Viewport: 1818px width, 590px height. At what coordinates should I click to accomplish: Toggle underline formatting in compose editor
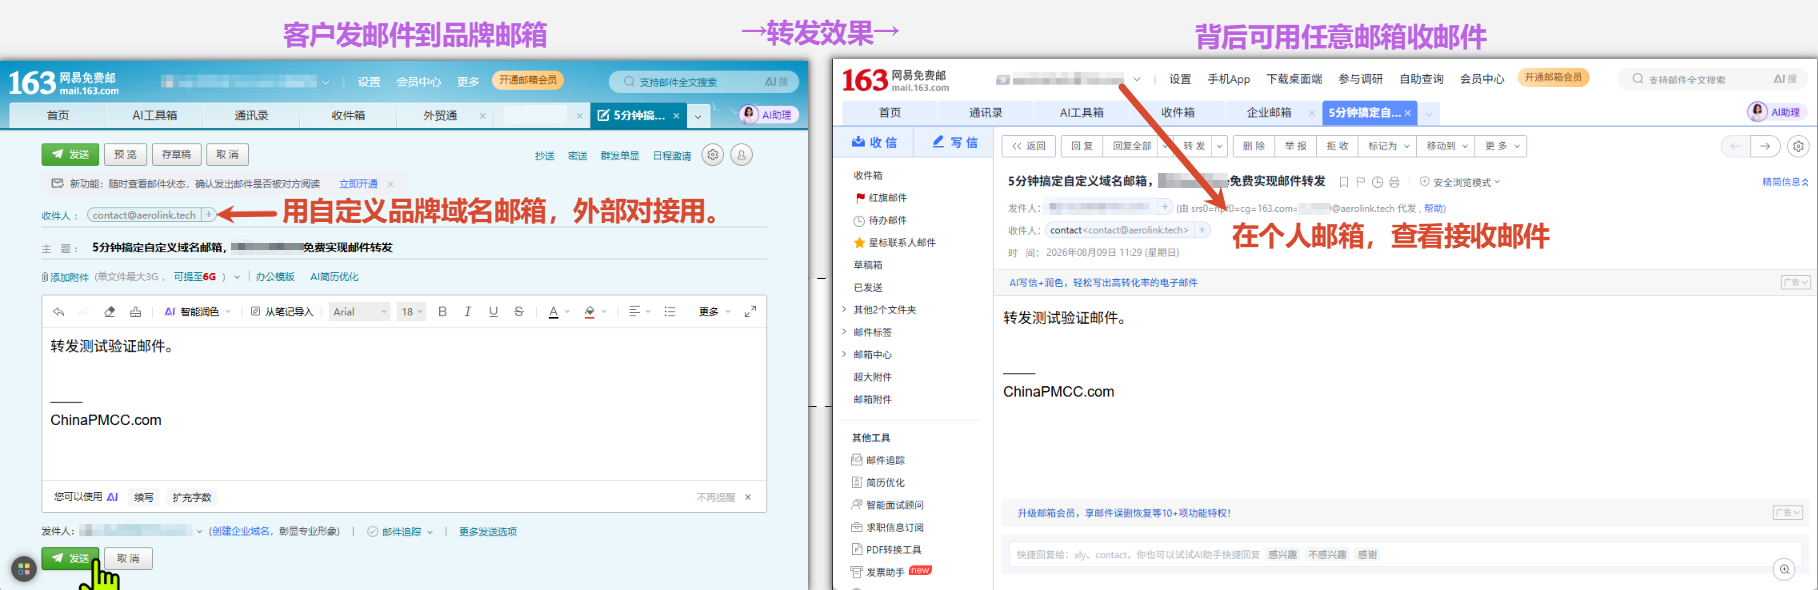coord(493,312)
